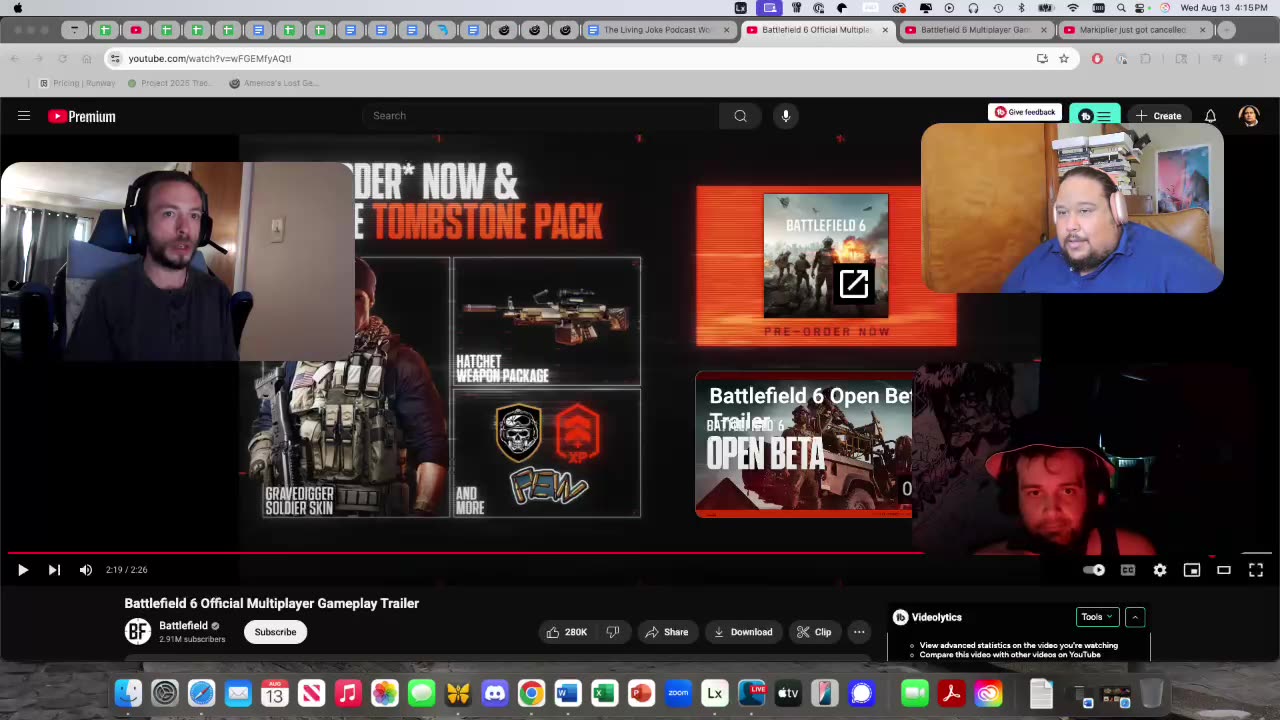Open the Create menu
This screenshot has width=1280, height=720.
1158,116
